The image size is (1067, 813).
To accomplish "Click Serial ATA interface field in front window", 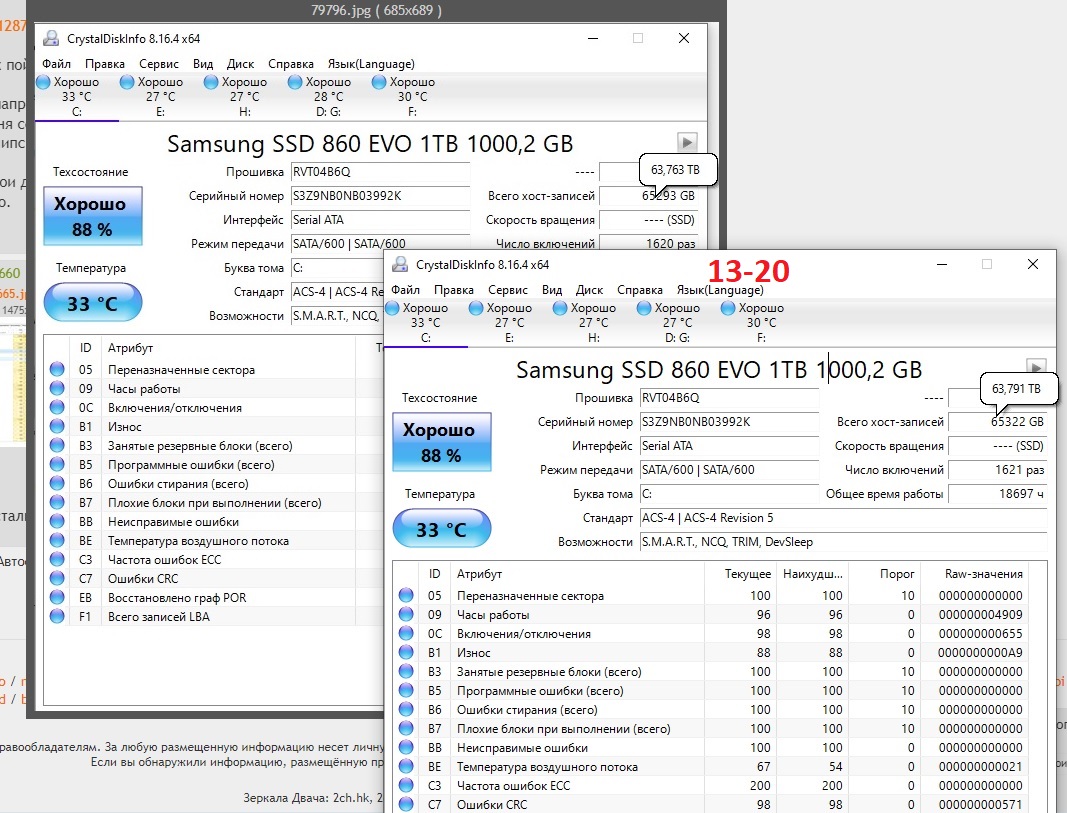I will coord(729,446).
